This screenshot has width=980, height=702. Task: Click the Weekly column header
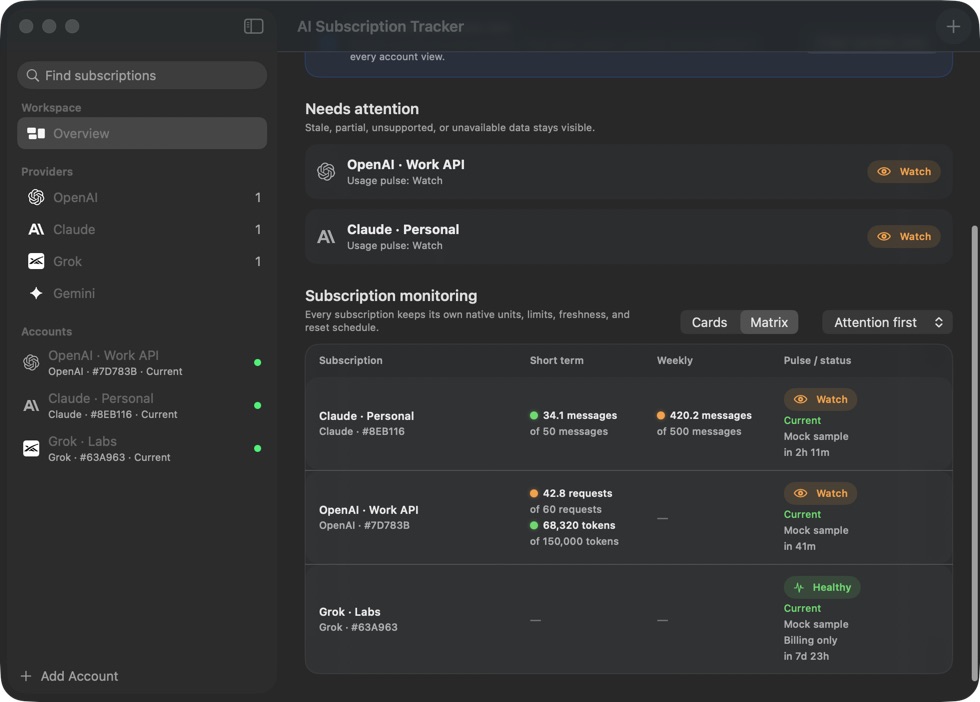point(674,361)
